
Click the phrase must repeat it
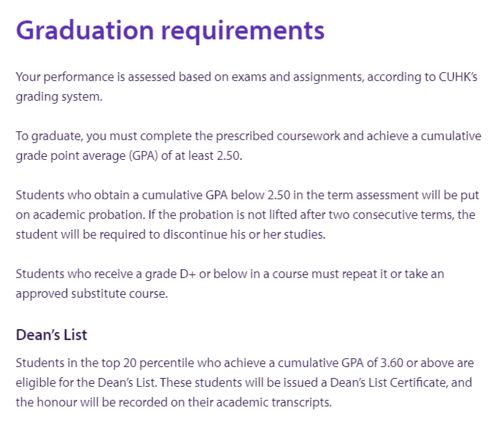click(x=364, y=274)
